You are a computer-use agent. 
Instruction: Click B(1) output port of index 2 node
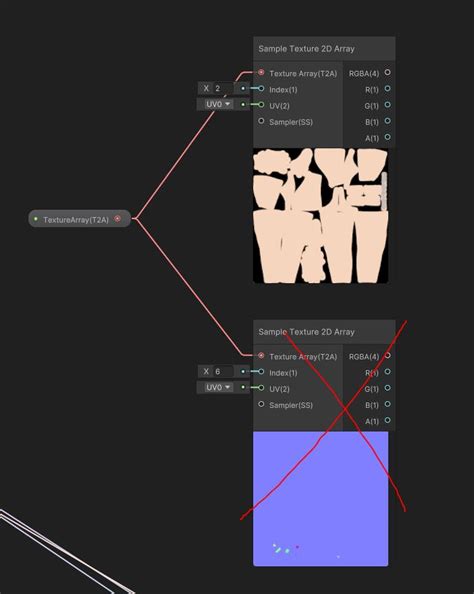[387, 121]
